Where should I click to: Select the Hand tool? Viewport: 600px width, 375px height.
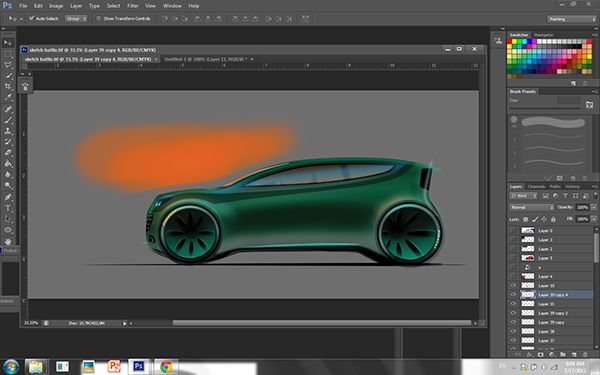coord(8,241)
